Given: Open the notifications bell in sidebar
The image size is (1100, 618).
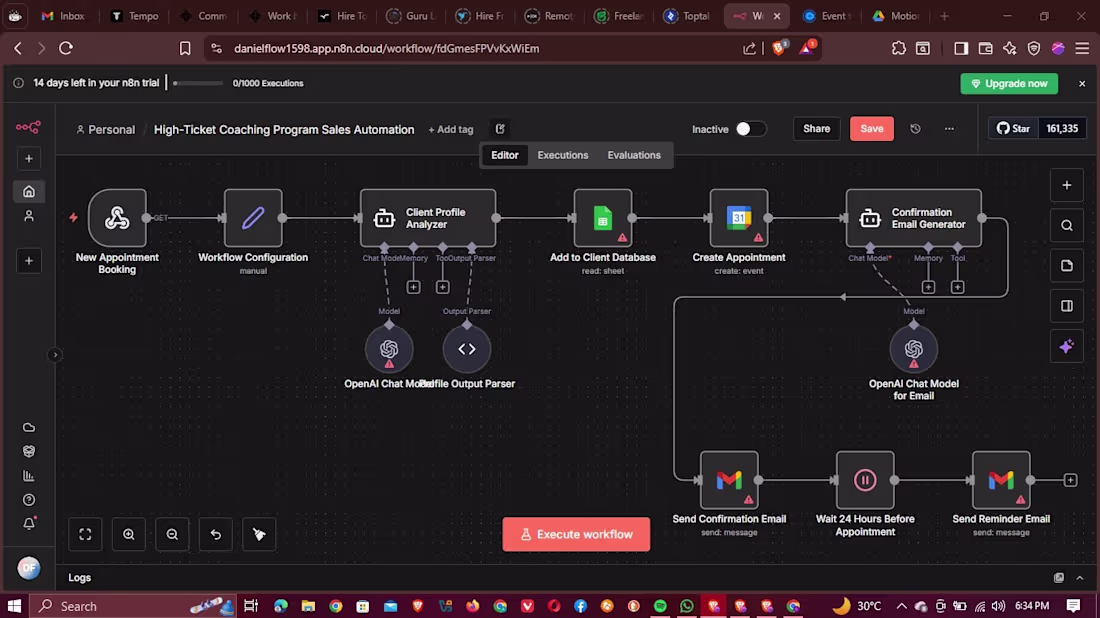Looking at the screenshot, I should 29,524.
